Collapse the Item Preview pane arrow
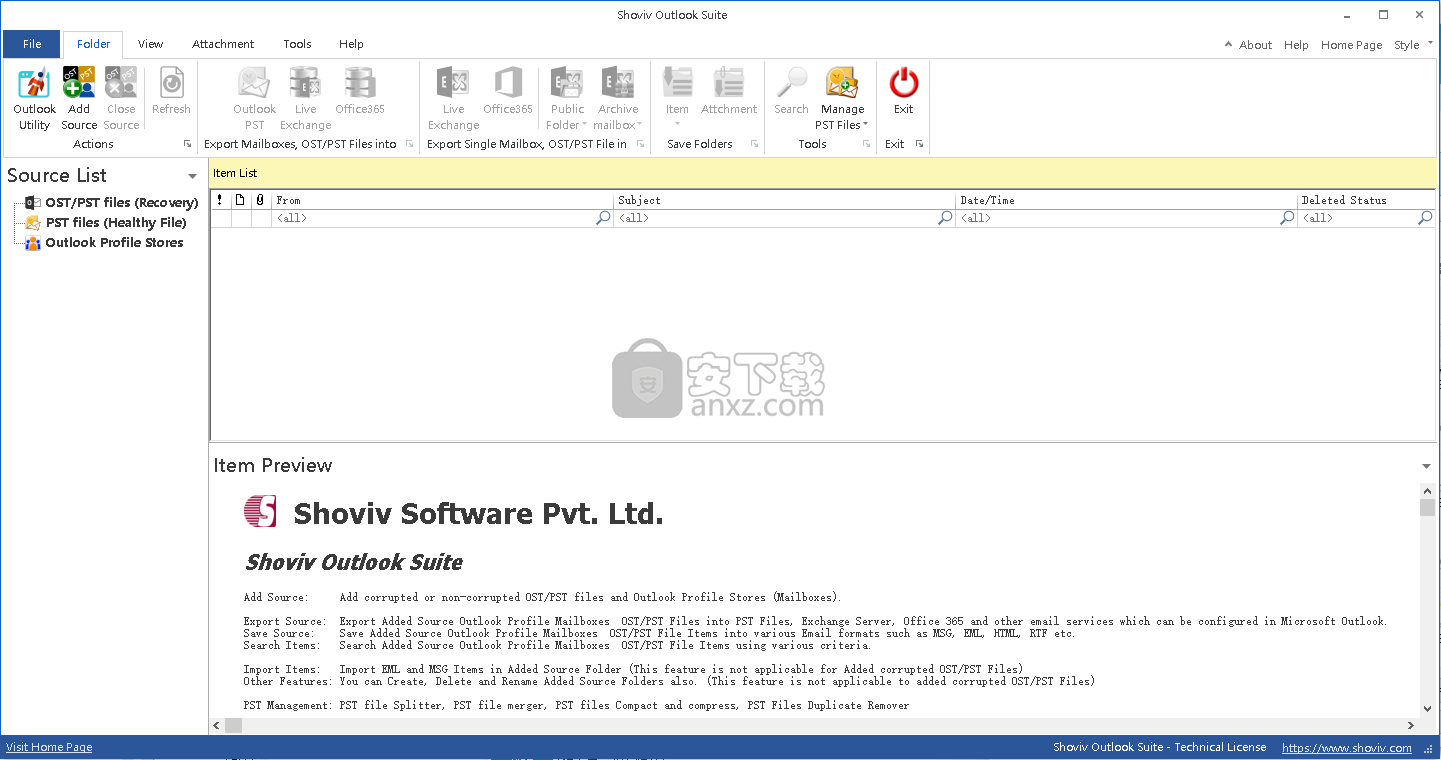Viewport: 1441px width, 760px height. 1426,467
